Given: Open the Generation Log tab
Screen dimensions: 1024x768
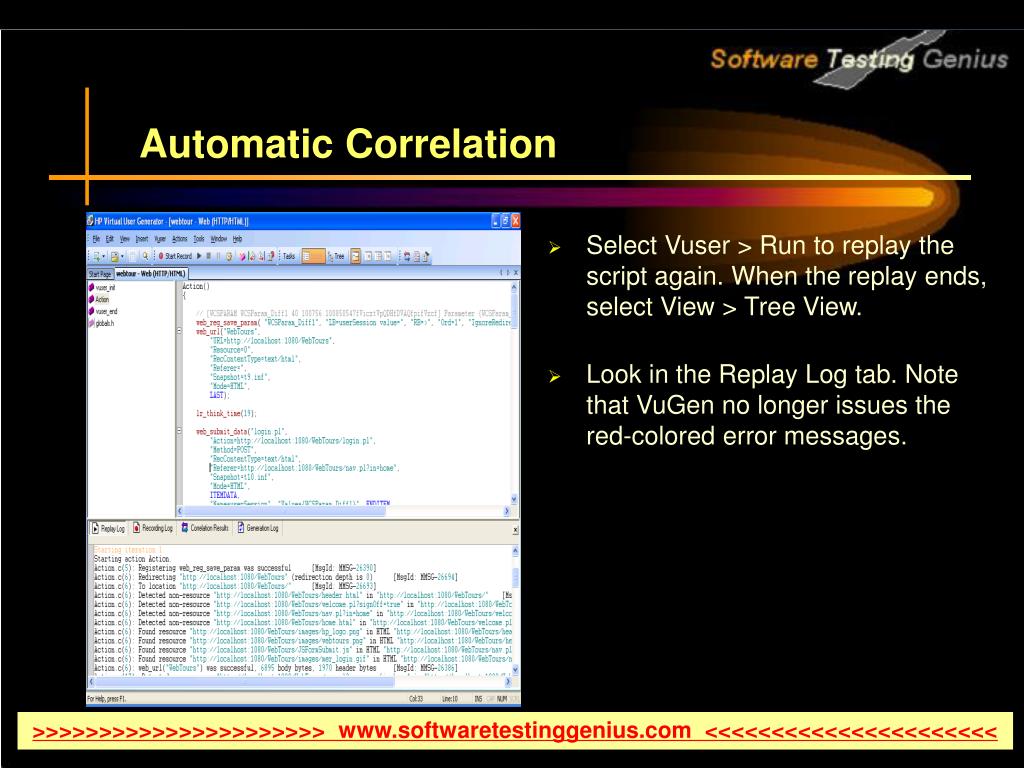Looking at the screenshot, I should pyautogui.click(x=258, y=528).
